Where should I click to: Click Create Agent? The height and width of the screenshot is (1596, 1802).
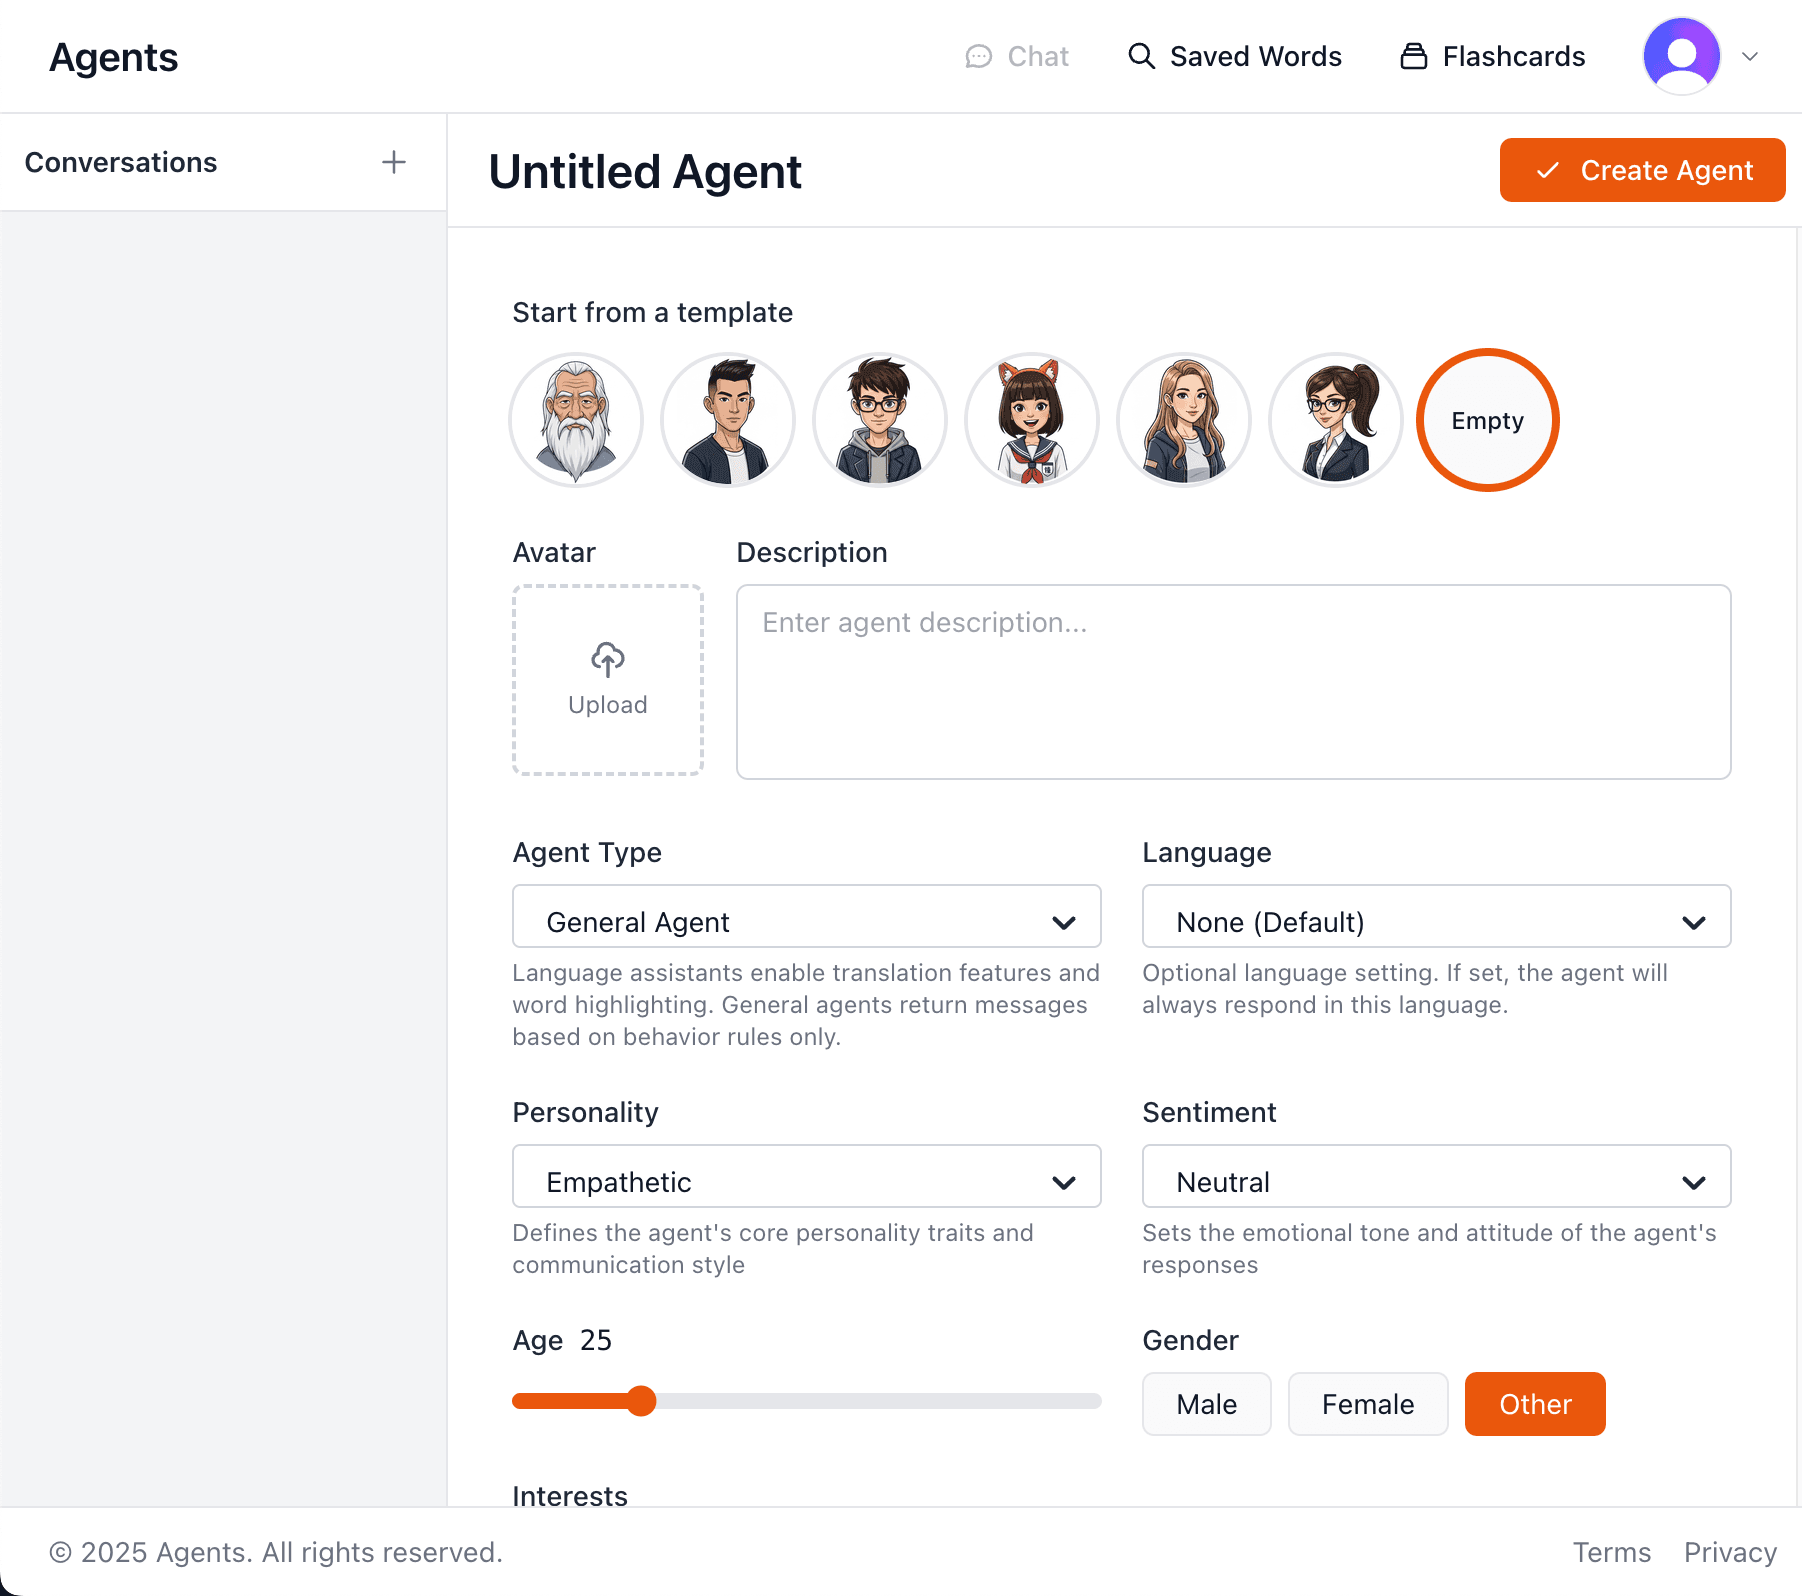coord(1642,170)
